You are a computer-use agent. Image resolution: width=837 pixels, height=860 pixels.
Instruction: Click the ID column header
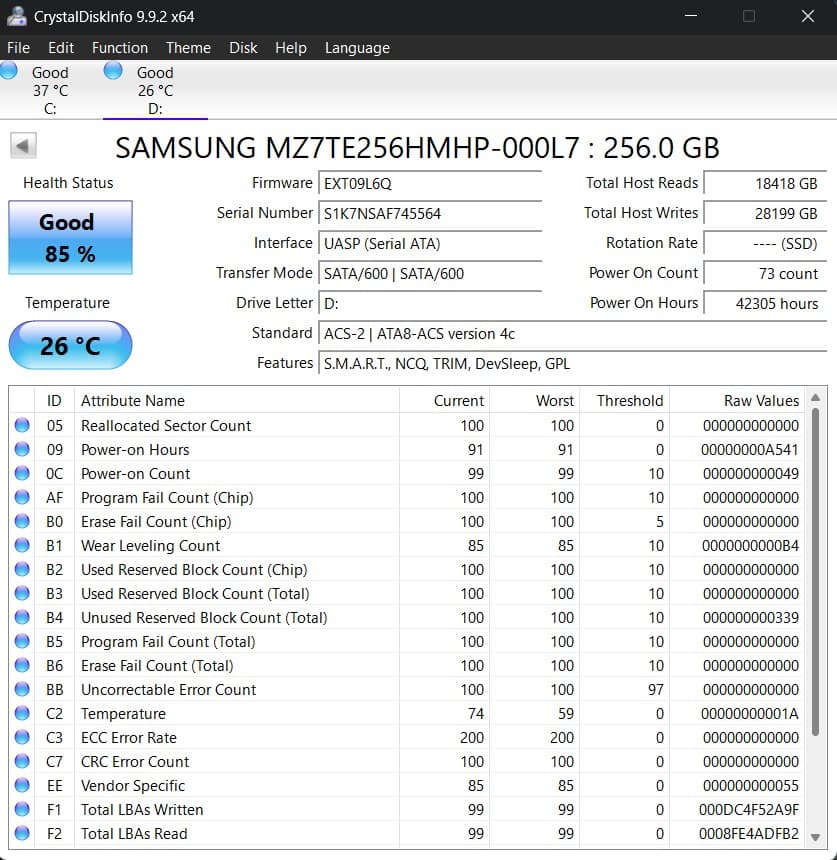pyautogui.click(x=54, y=400)
